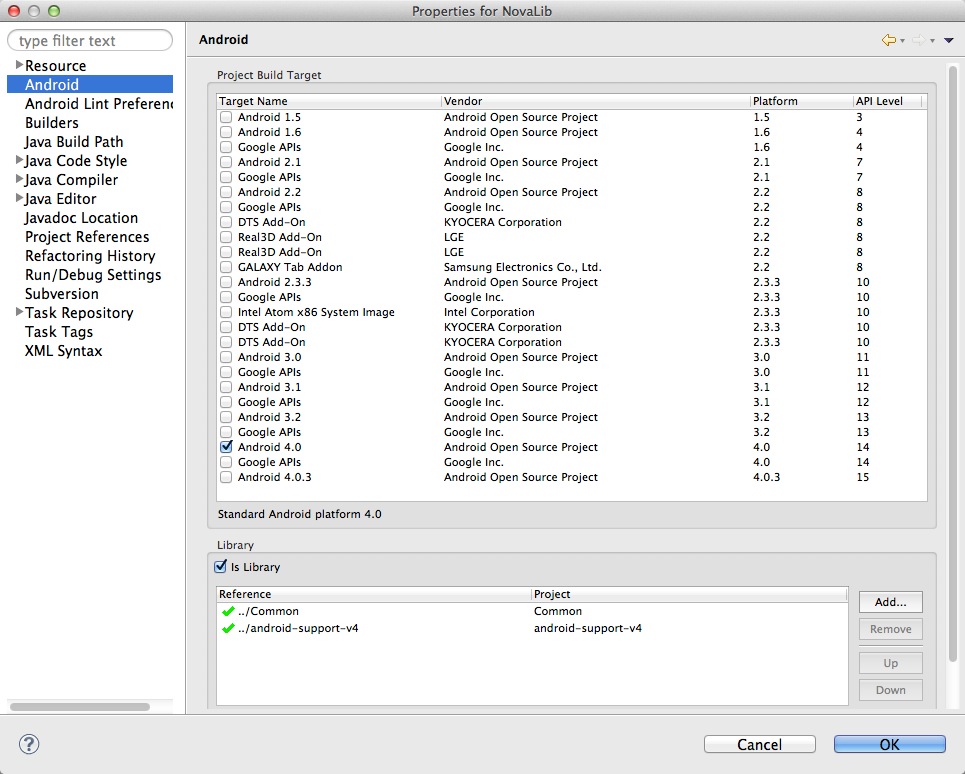Open the Java Build Path page
The image size is (965, 774).
tap(74, 142)
